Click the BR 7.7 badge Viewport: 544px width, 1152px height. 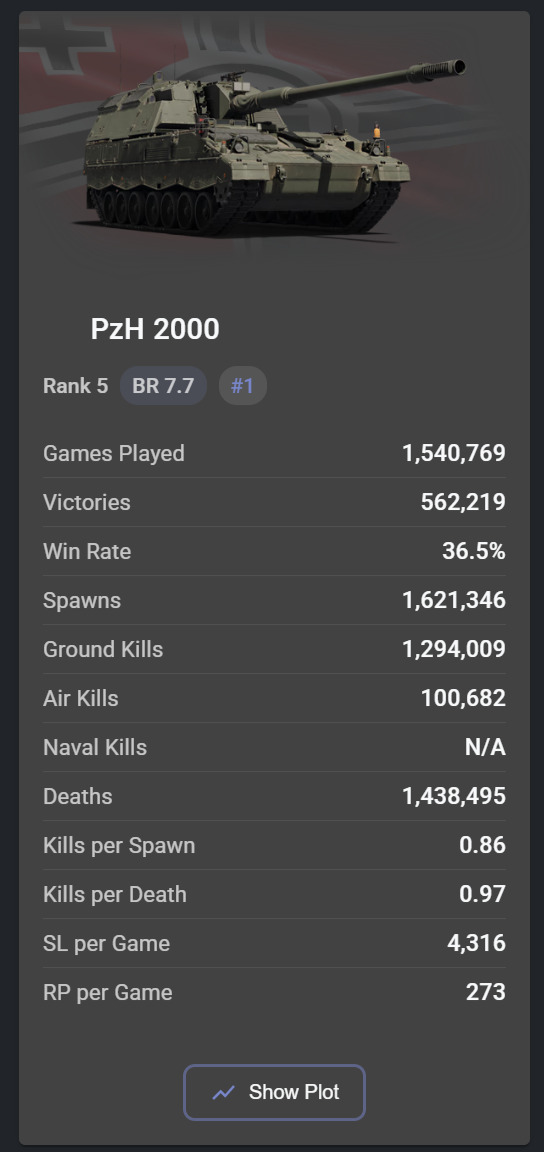(163, 386)
